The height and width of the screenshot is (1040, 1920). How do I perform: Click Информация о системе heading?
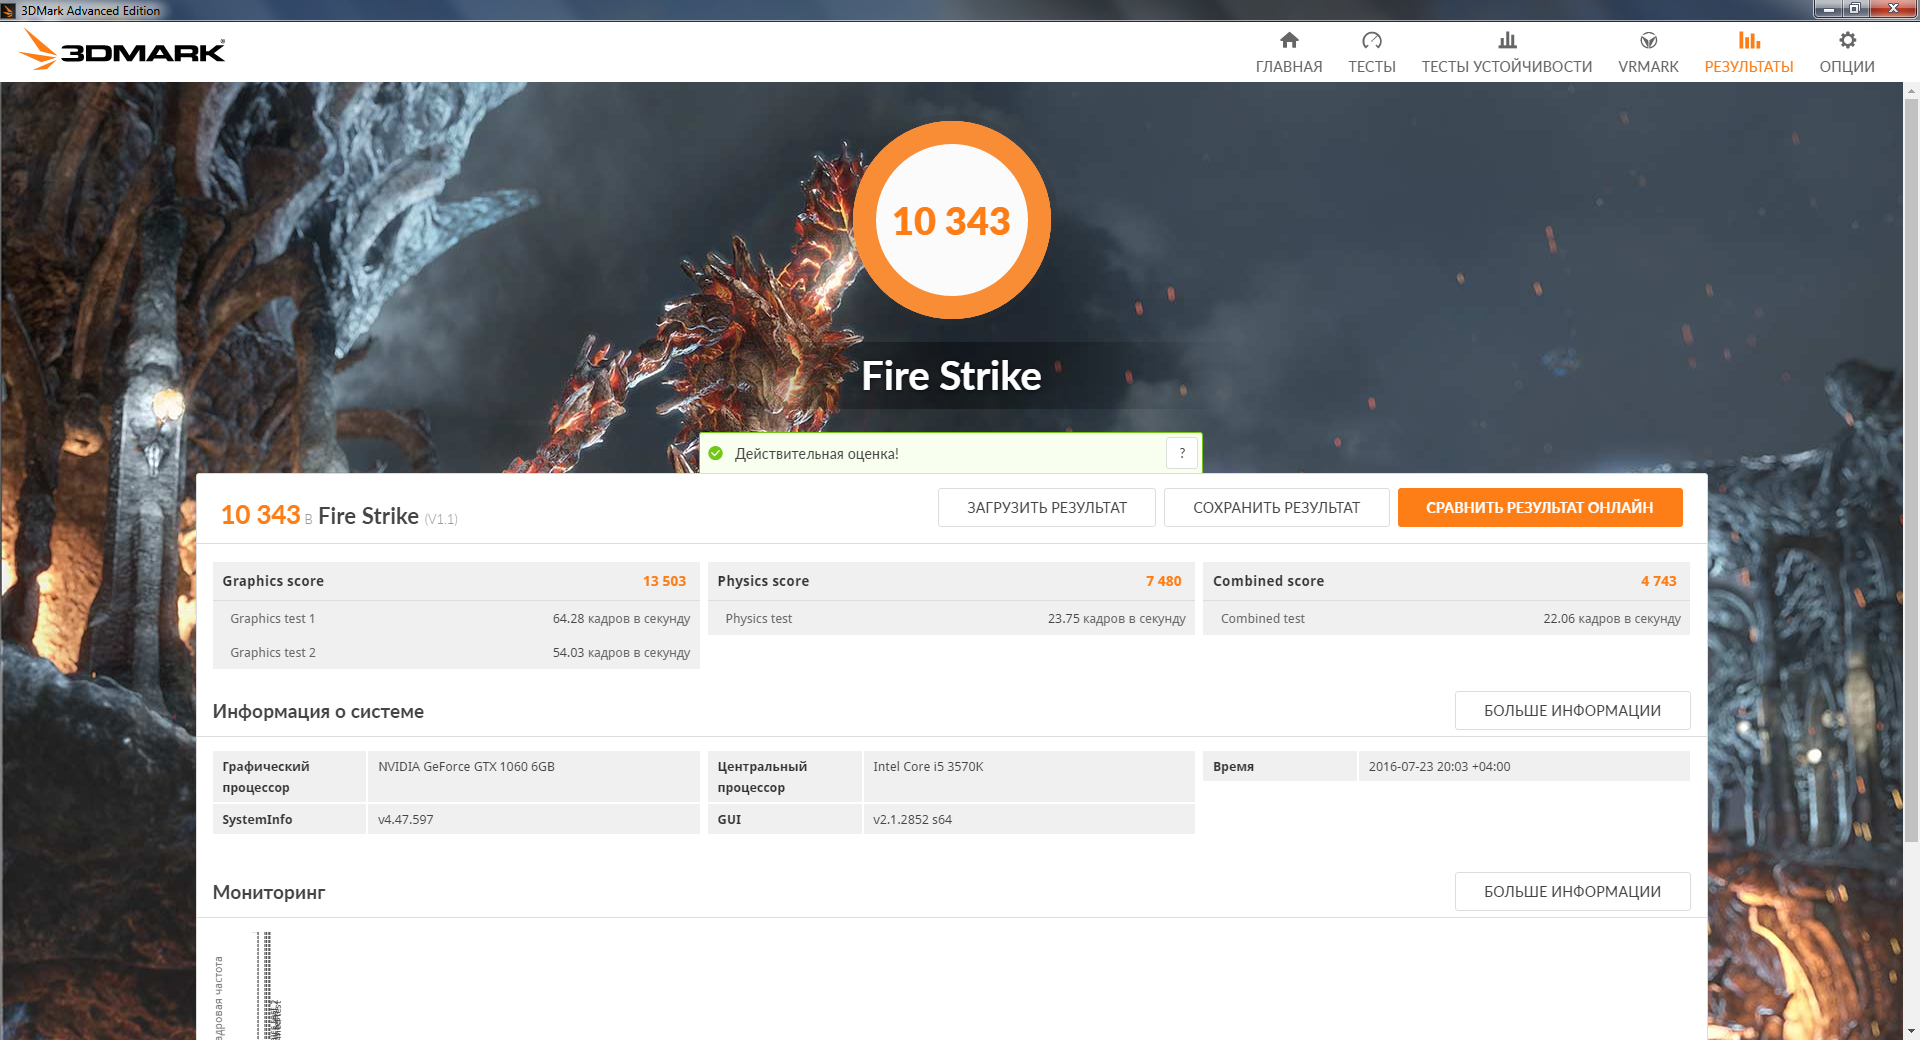(318, 711)
